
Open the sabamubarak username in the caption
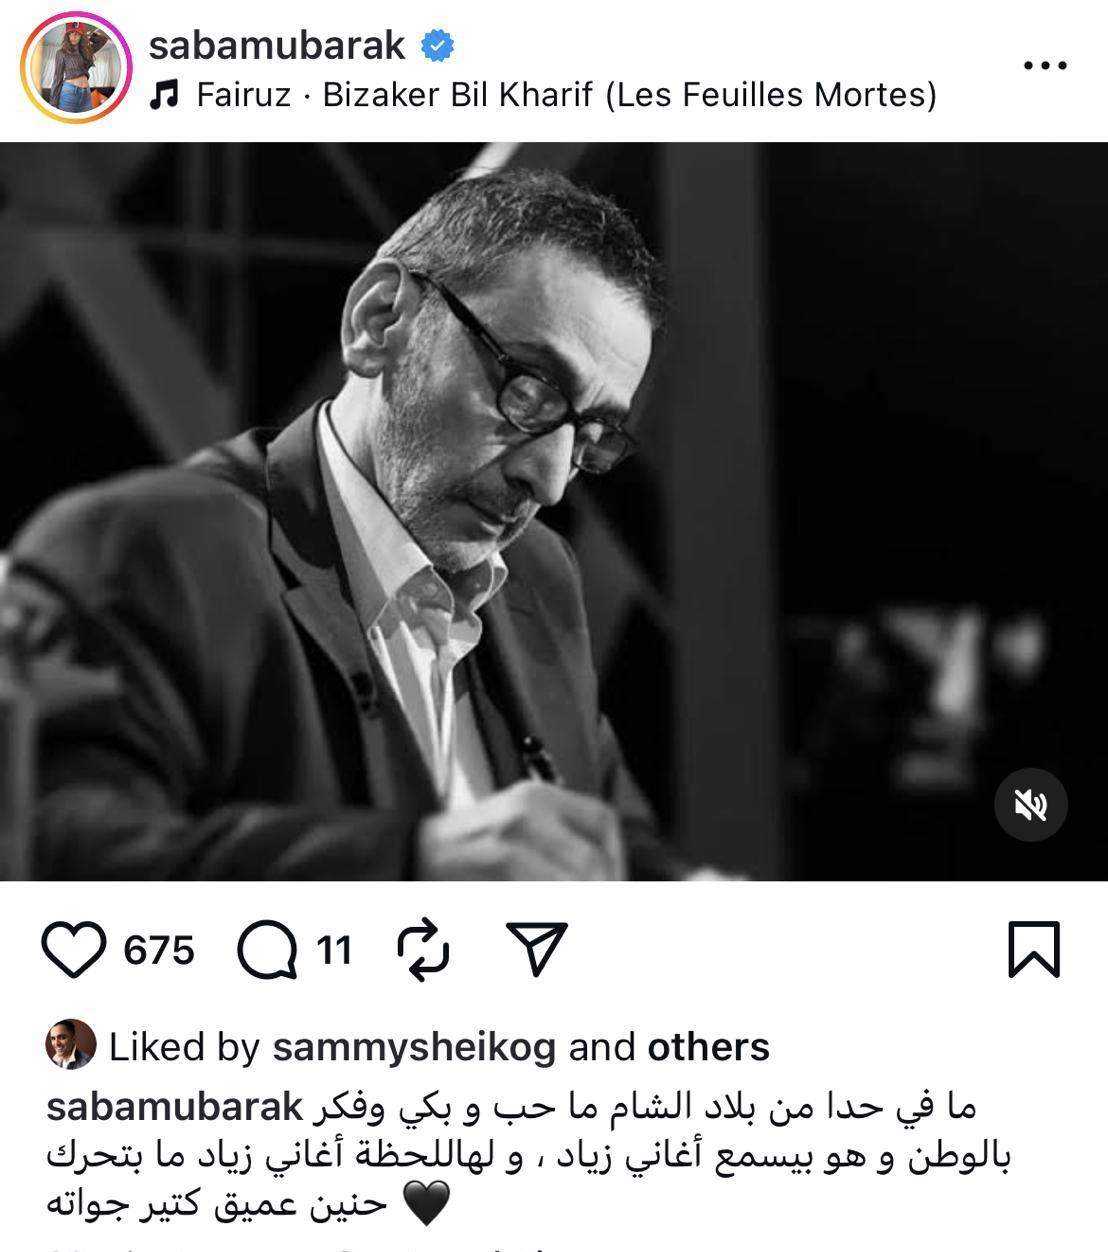coord(175,1107)
